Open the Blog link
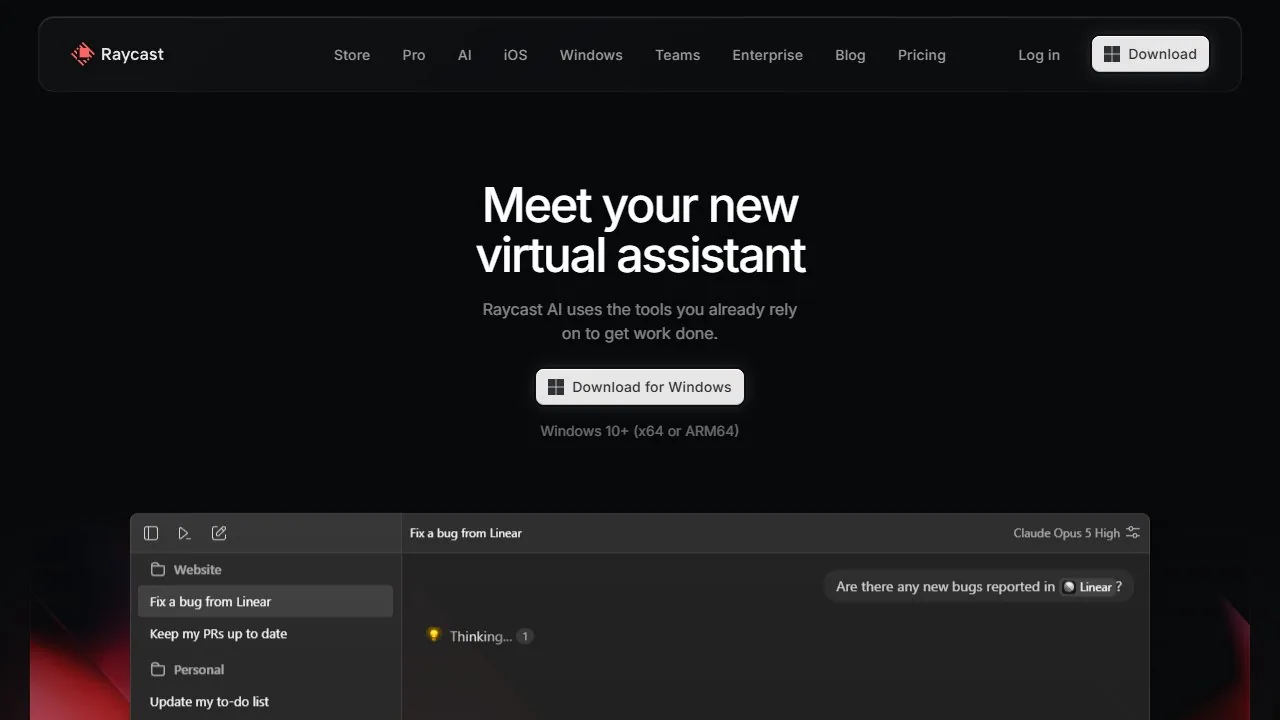 pyautogui.click(x=850, y=55)
